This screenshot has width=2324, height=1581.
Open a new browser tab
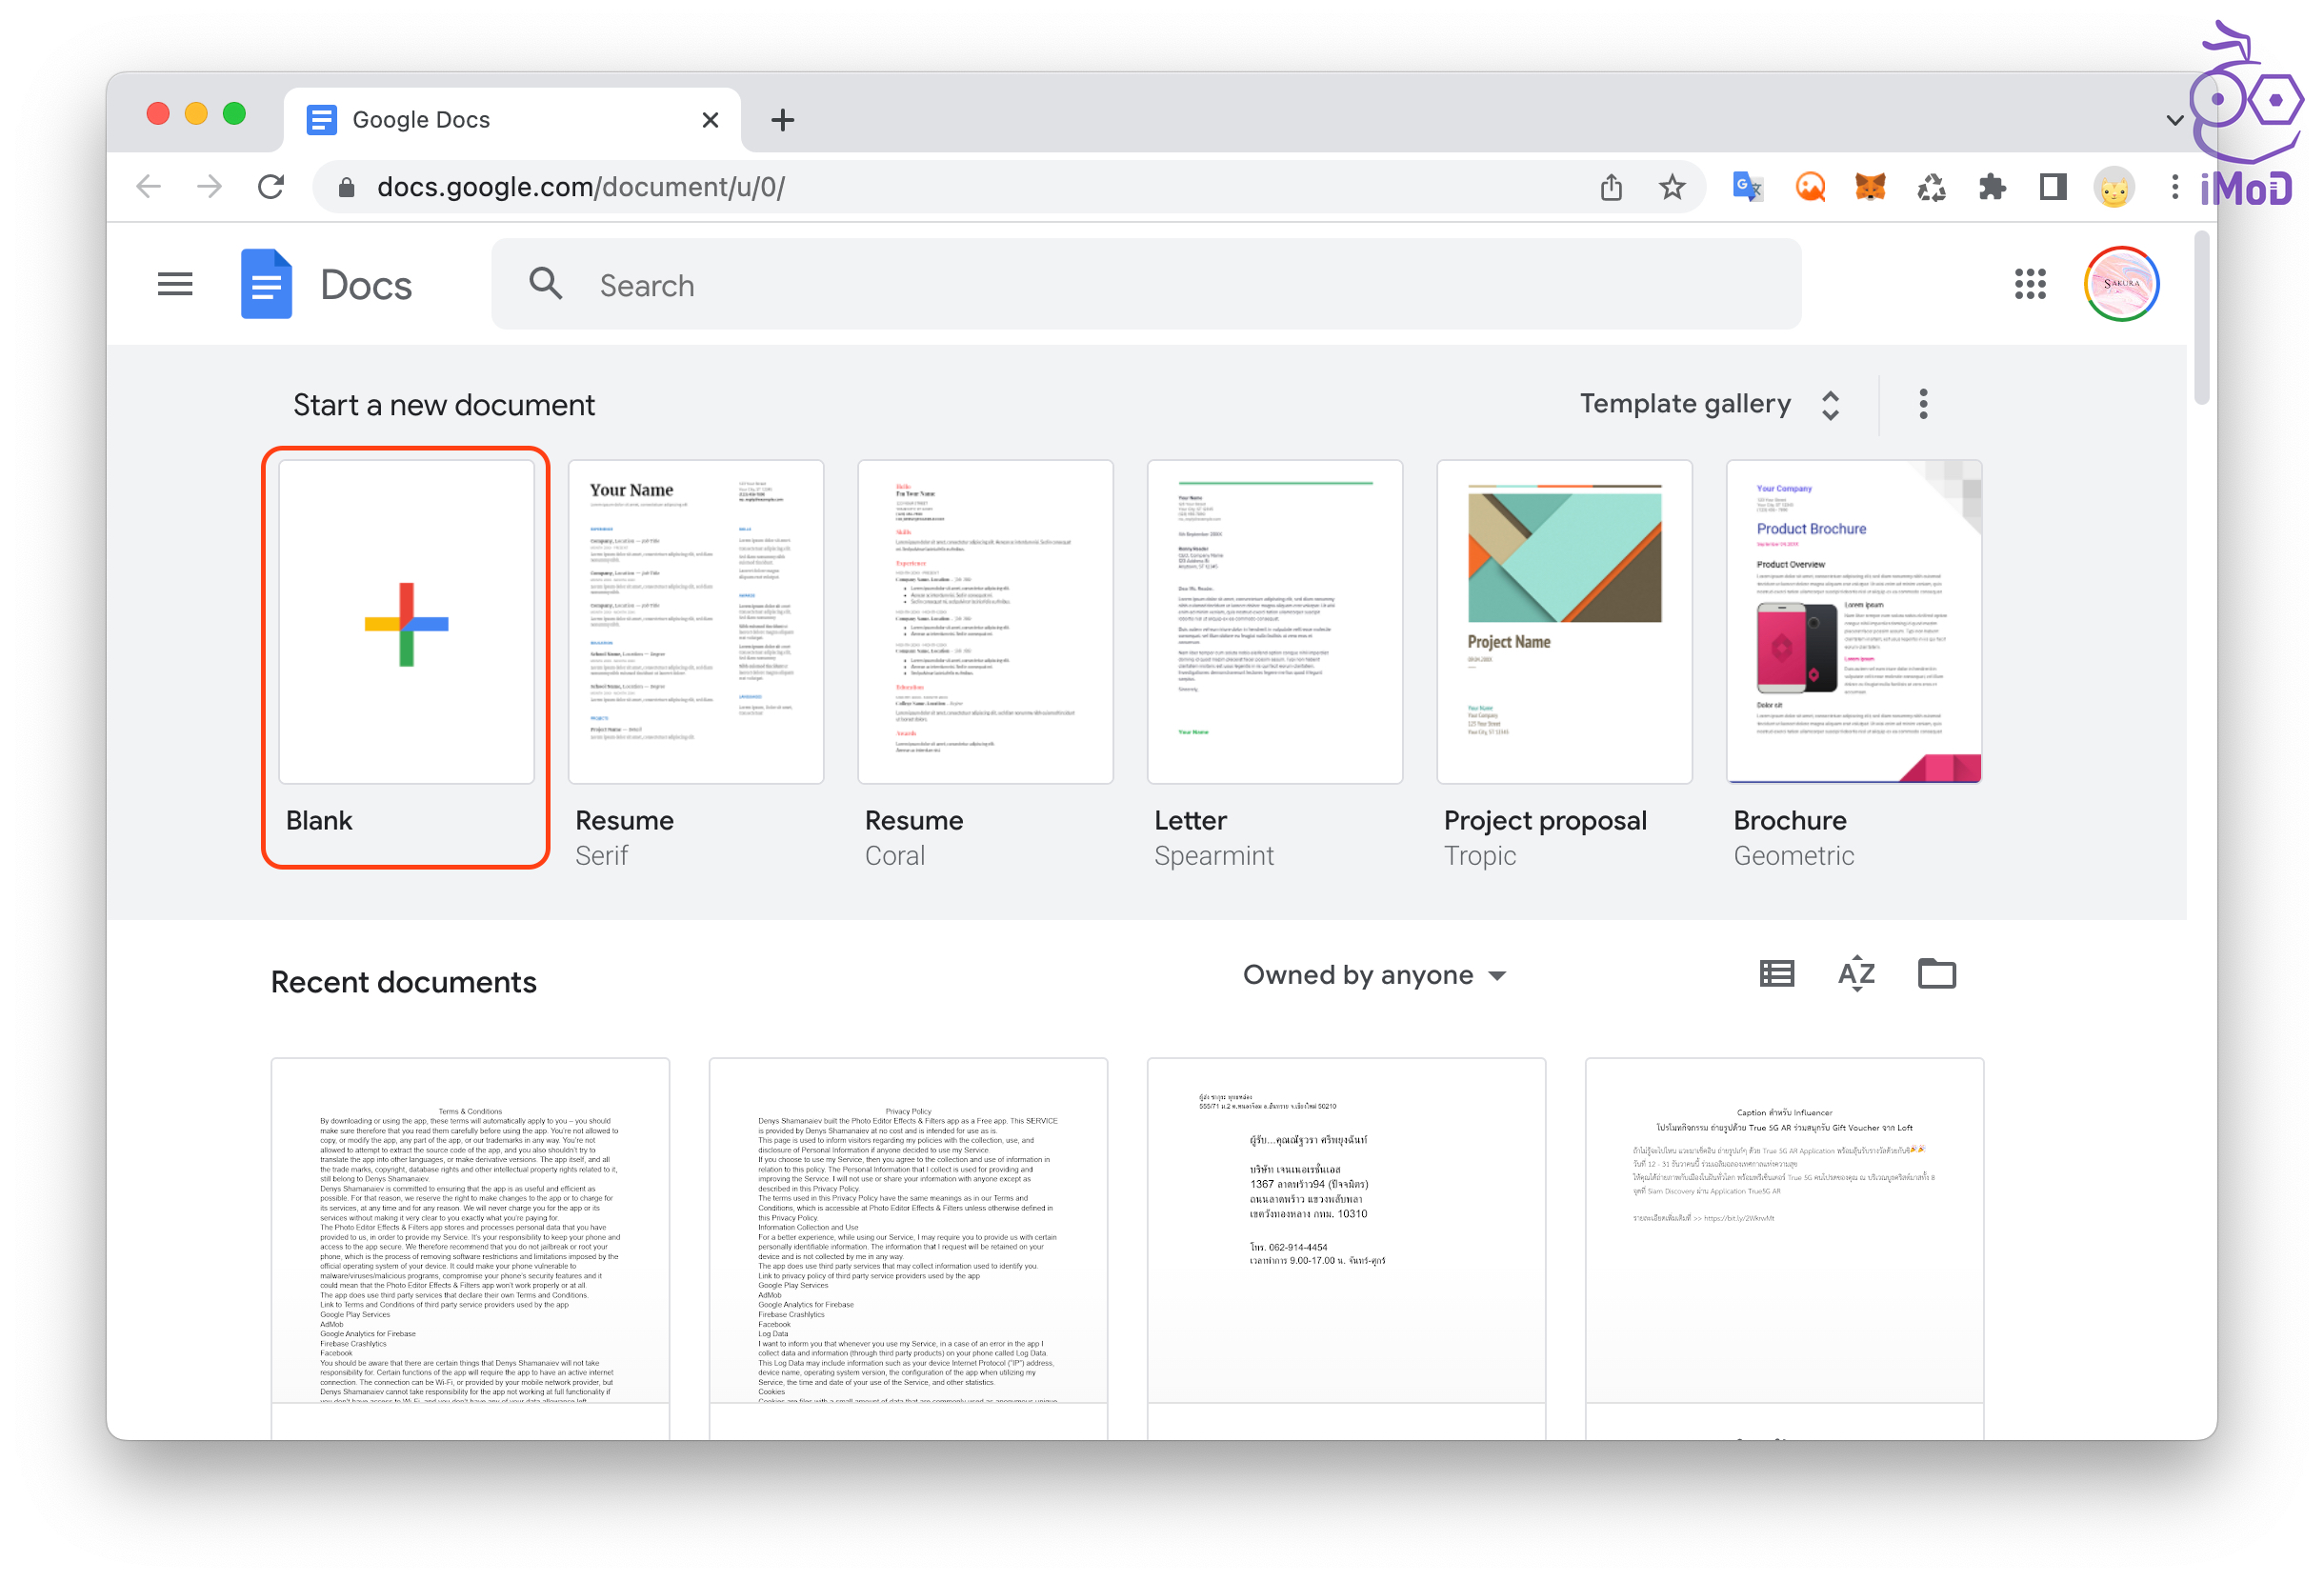tap(782, 120)
